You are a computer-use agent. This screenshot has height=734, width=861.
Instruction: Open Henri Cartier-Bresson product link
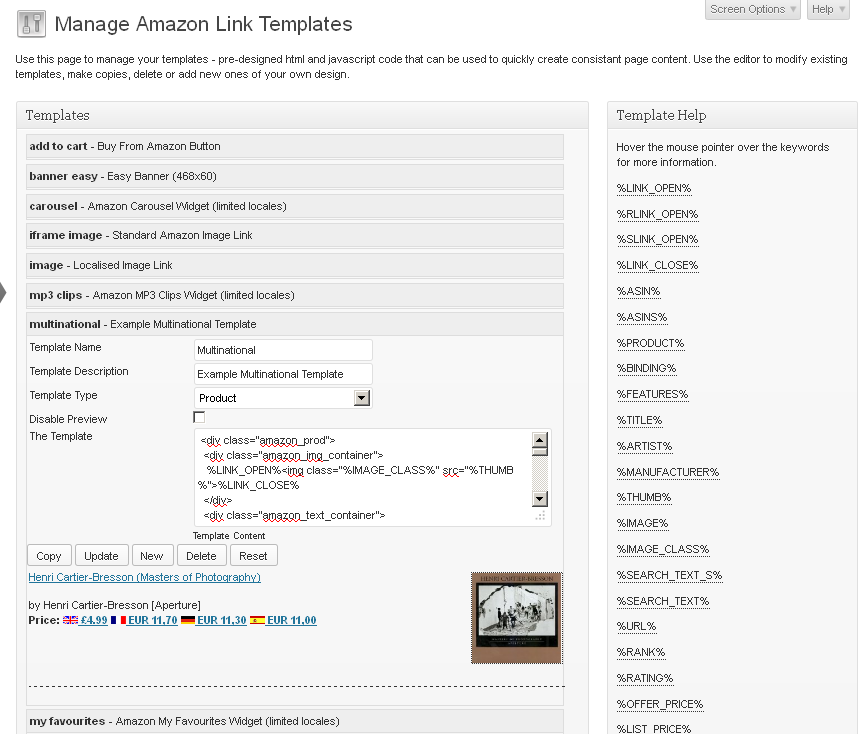tap(144, 577)
